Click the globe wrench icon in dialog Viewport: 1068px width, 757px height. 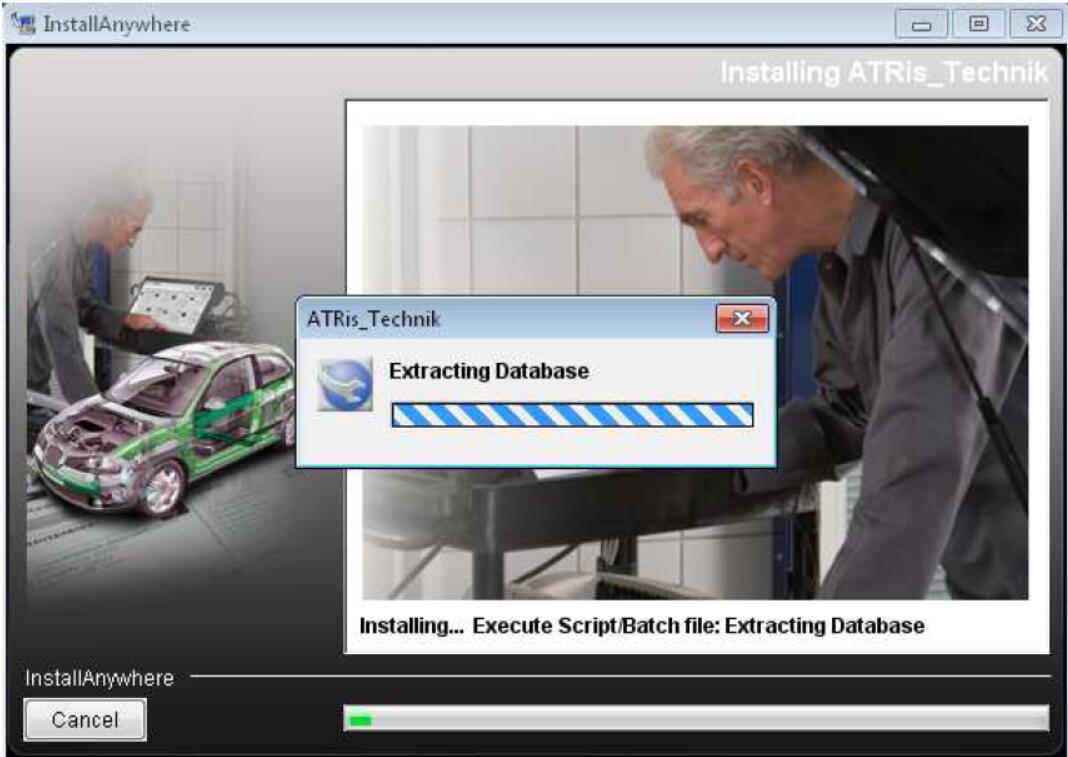345,384
